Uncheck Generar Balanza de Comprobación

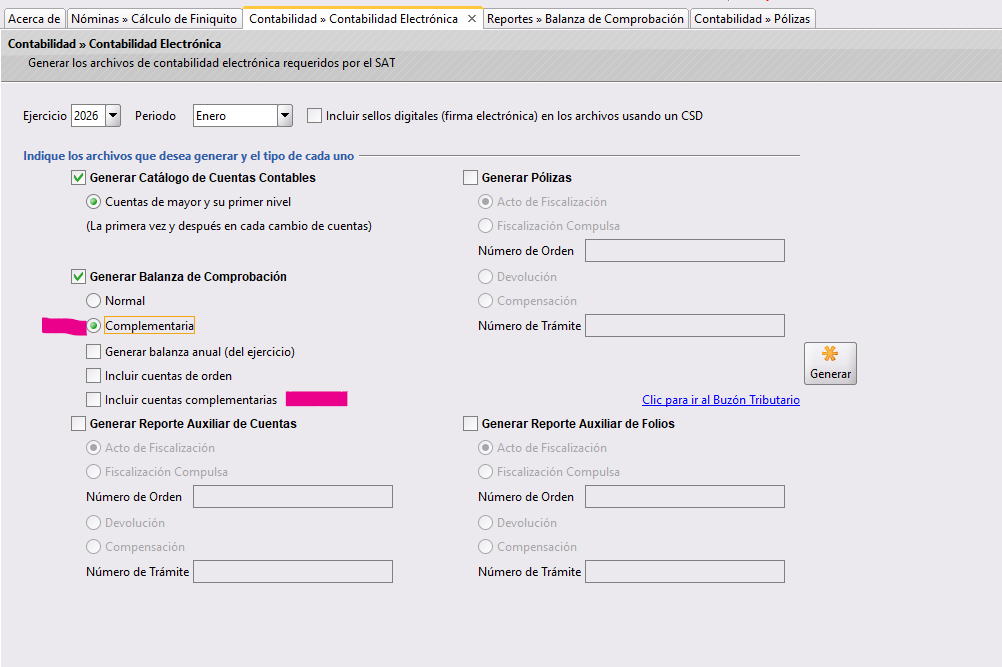click(x=79, y=277)
